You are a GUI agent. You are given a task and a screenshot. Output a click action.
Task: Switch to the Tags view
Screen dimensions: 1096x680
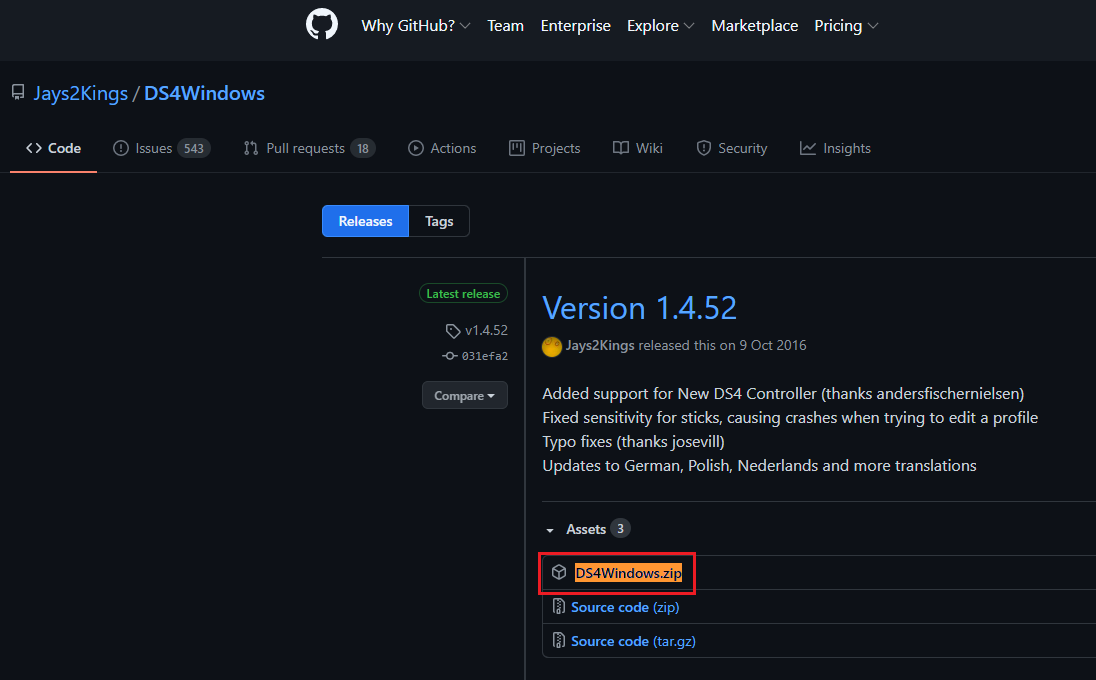(439, 221)
